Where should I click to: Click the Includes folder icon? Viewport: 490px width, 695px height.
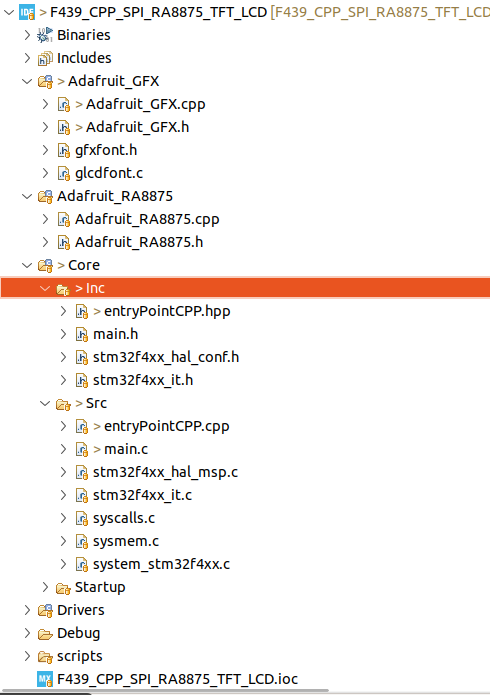coord(45,58)
